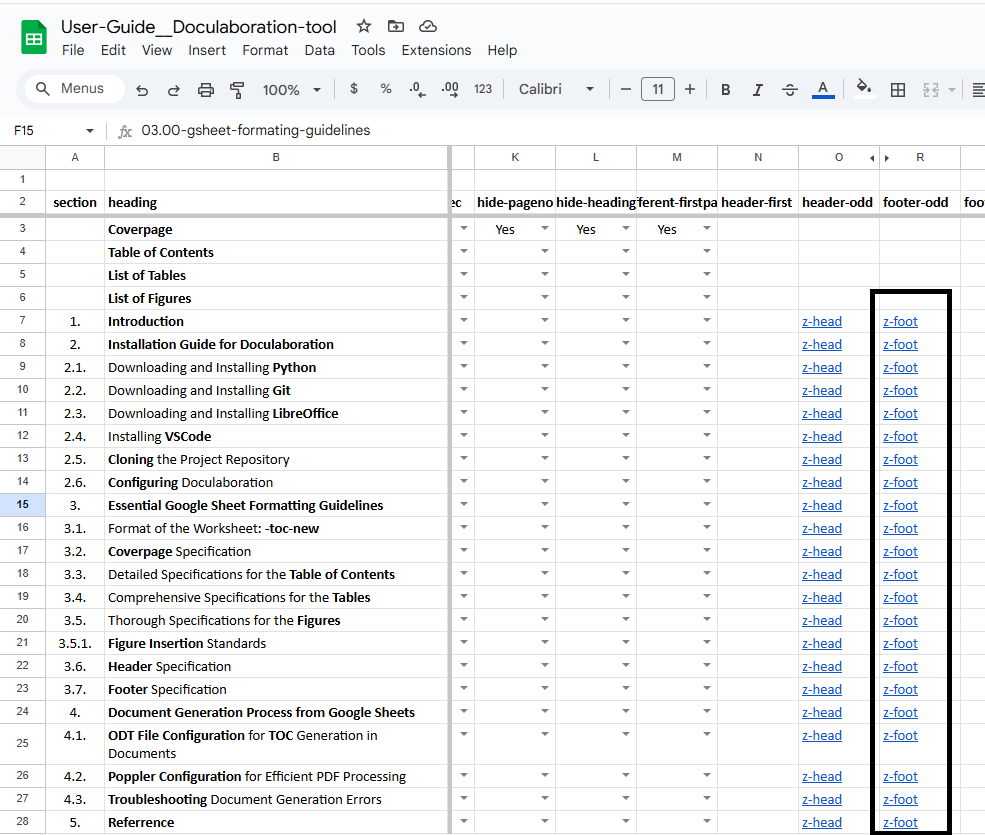The image size is (985, 835).
Task: Expand hidden columns right arrow before R
Action: point(887,158)
